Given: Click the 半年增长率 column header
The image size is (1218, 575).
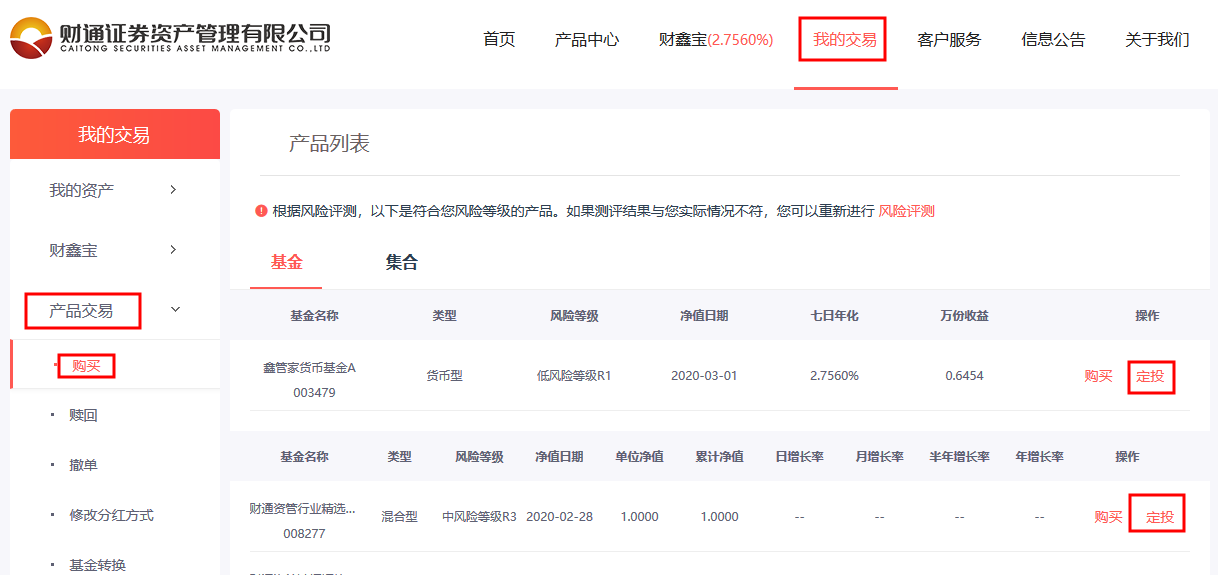Looking at the screenshot, I should click(x=959, y=457).
